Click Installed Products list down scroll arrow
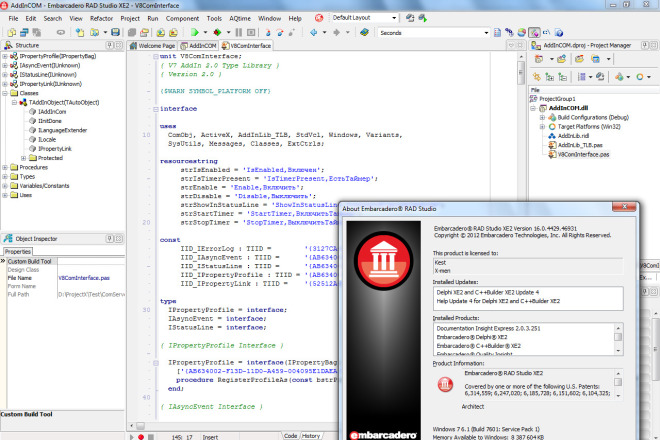This screenshot has width=660, height=440. coord(618,351)
